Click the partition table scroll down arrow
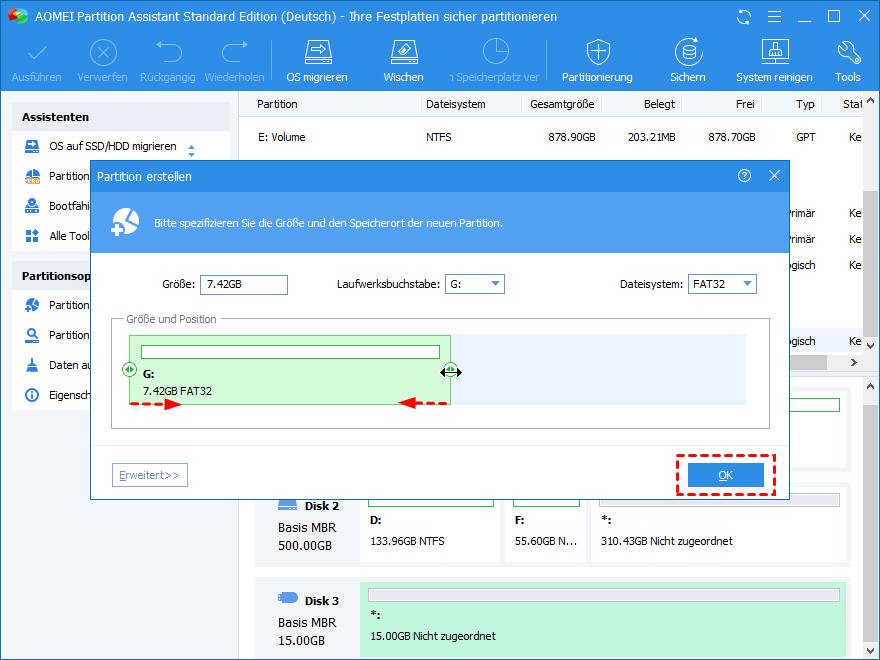The height and width of the screenshot is (660, 880). (x=870, y=346)
